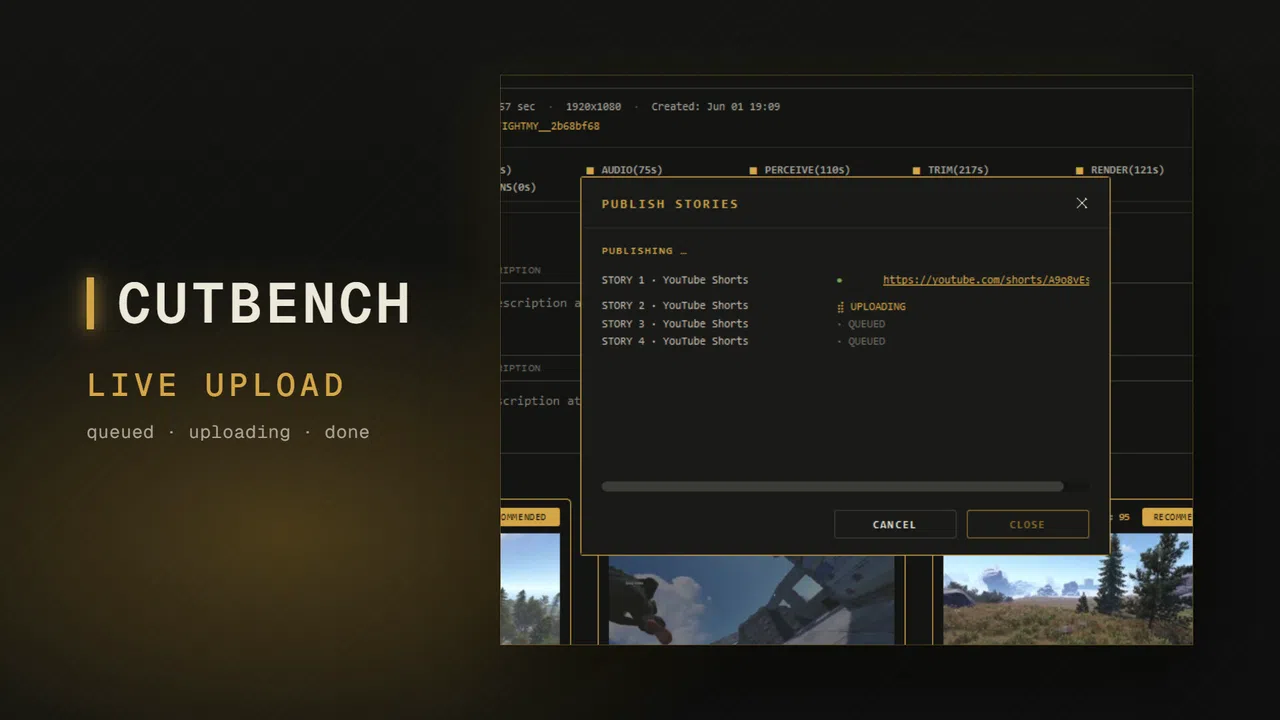Open the tilted building clip thumbnail
This screenshot has width=1280, height=720.
pos(752,599)
